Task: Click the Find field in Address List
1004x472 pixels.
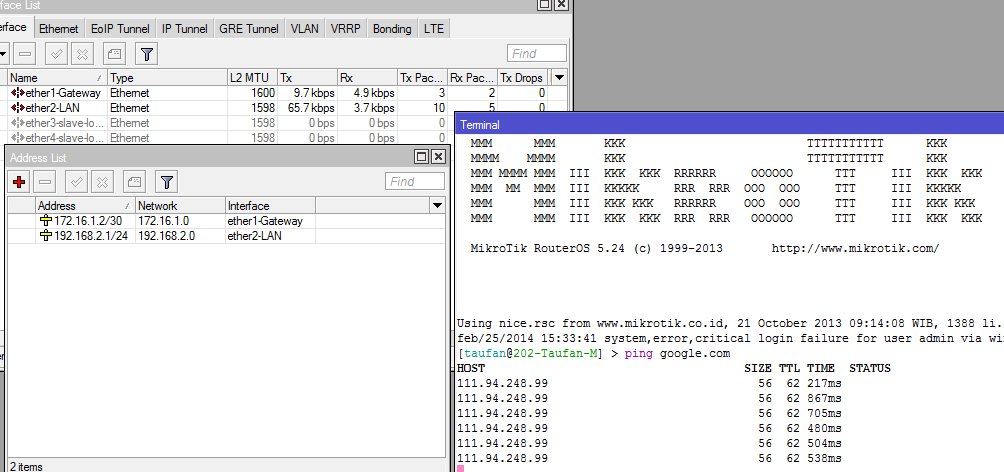Action: tap(414, 181)
